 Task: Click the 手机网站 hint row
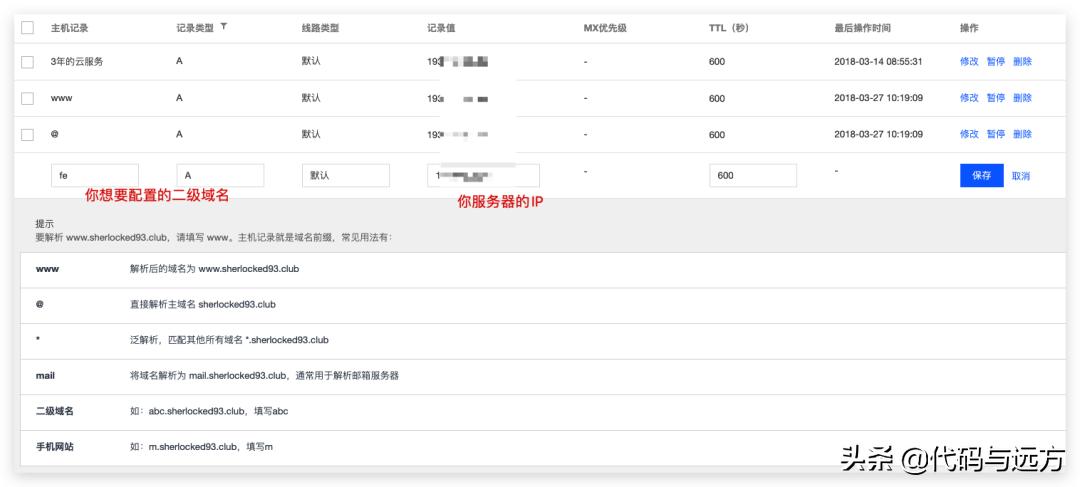(x=543, y=448)
